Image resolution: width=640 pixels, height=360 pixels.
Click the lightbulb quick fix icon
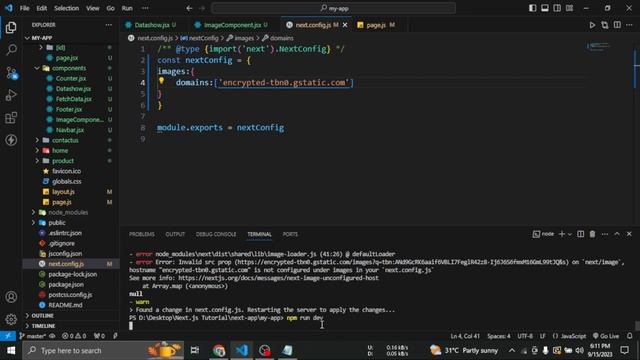tap(161, 81)
